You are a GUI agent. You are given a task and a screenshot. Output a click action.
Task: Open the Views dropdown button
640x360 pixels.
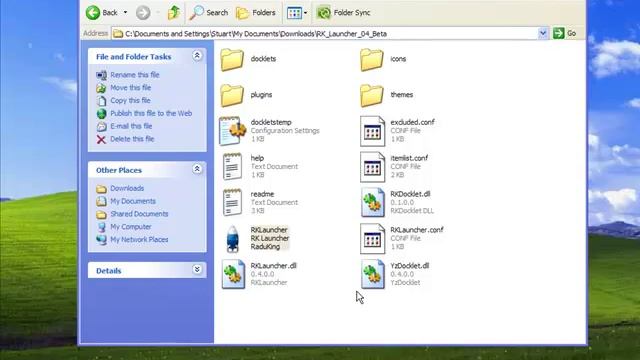(297, 13)
